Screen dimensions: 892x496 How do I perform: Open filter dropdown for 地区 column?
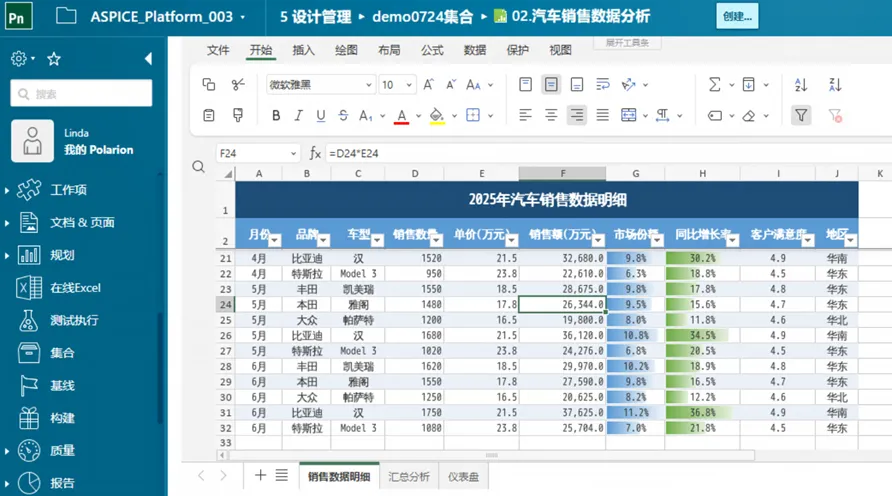(850, 240)
